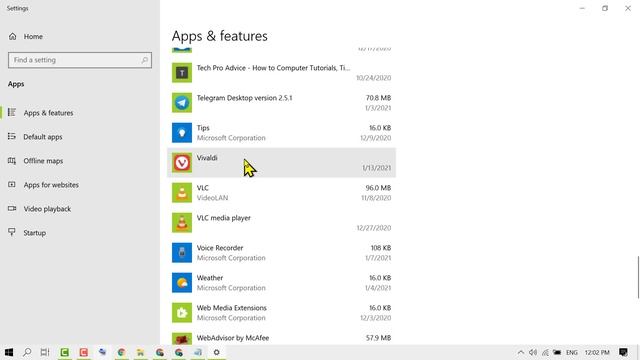Open taskbar Search
This screenshot has height=360, width=640.
coord(27,352)
